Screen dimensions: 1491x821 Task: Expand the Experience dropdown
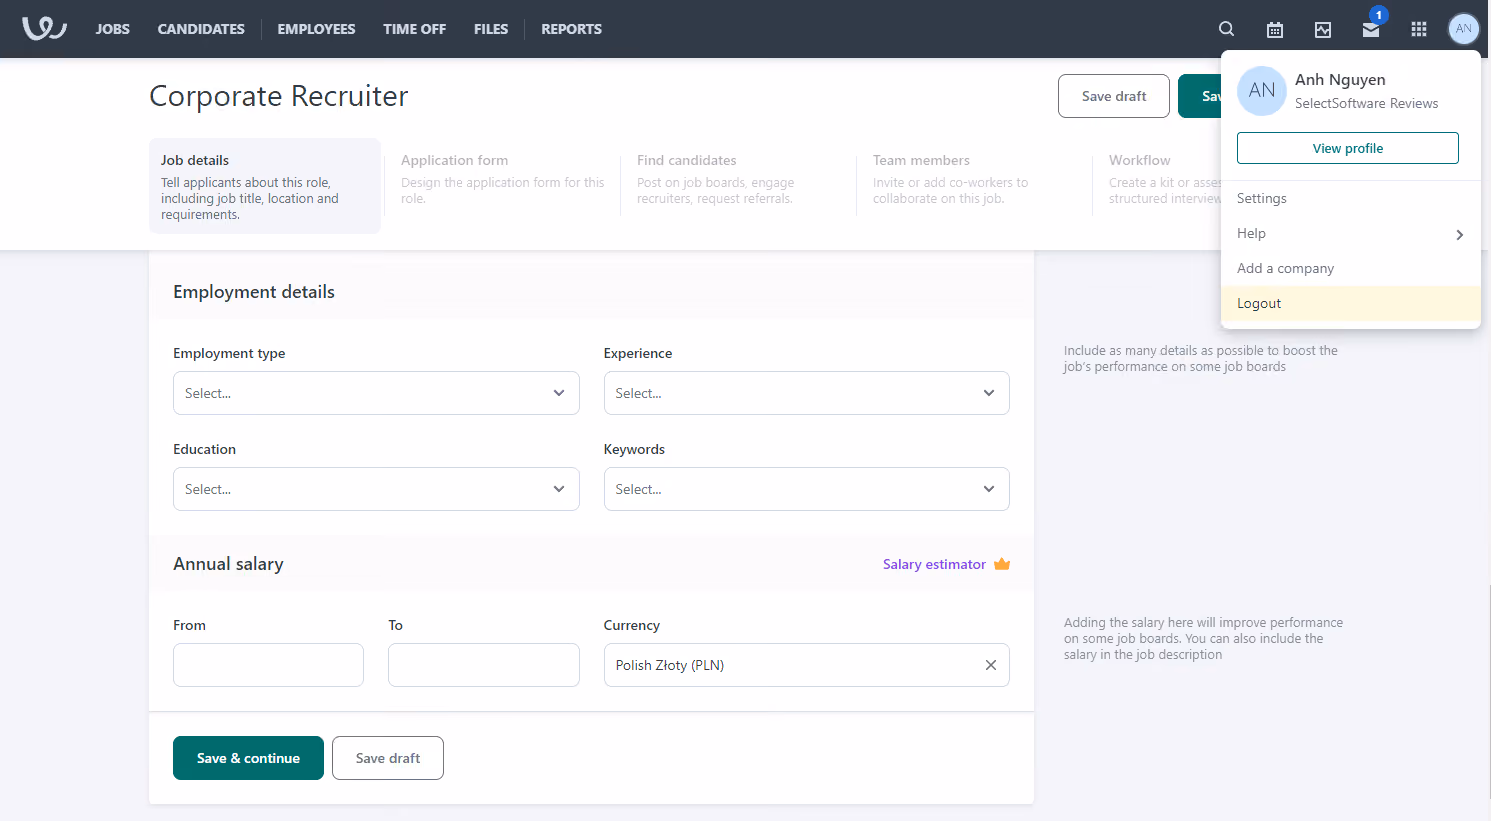806,393
